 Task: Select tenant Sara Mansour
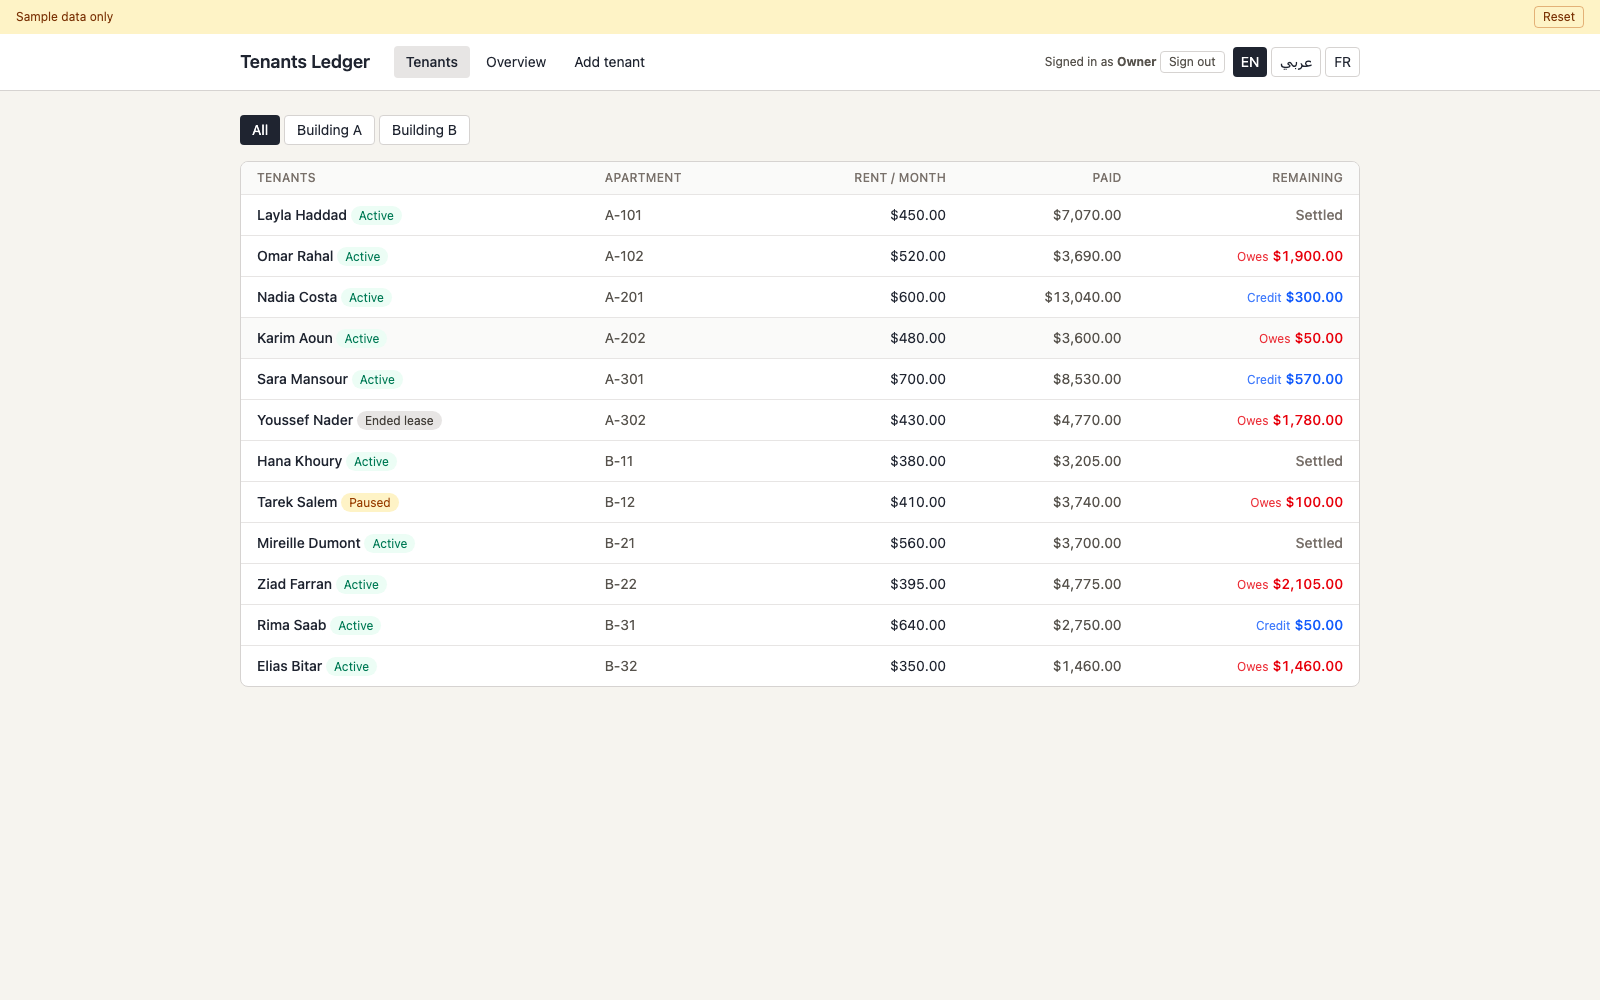(x=302, y=379)
